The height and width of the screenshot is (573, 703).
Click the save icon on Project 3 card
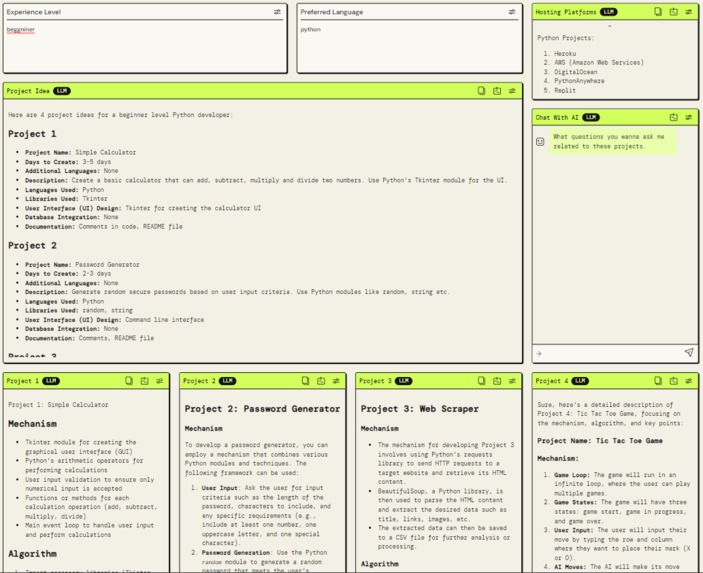pos(497,381)
